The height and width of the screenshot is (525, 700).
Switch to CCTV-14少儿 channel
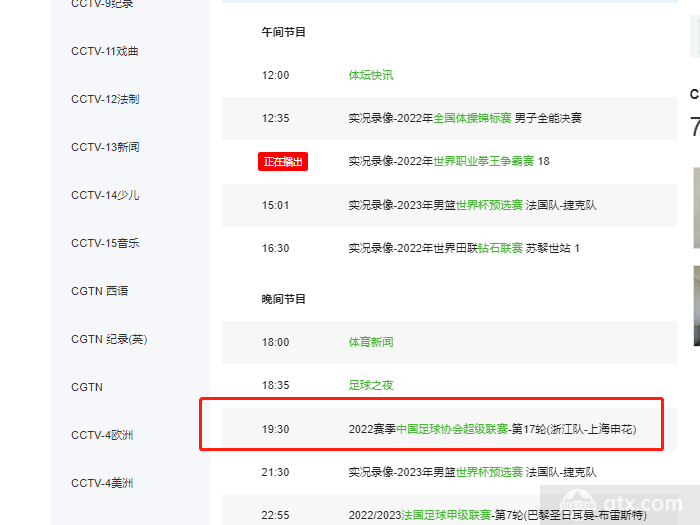click(105, 195)
